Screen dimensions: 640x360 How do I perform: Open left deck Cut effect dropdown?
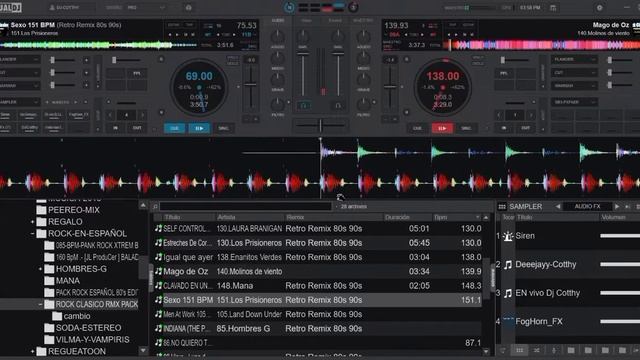point(20,73)
